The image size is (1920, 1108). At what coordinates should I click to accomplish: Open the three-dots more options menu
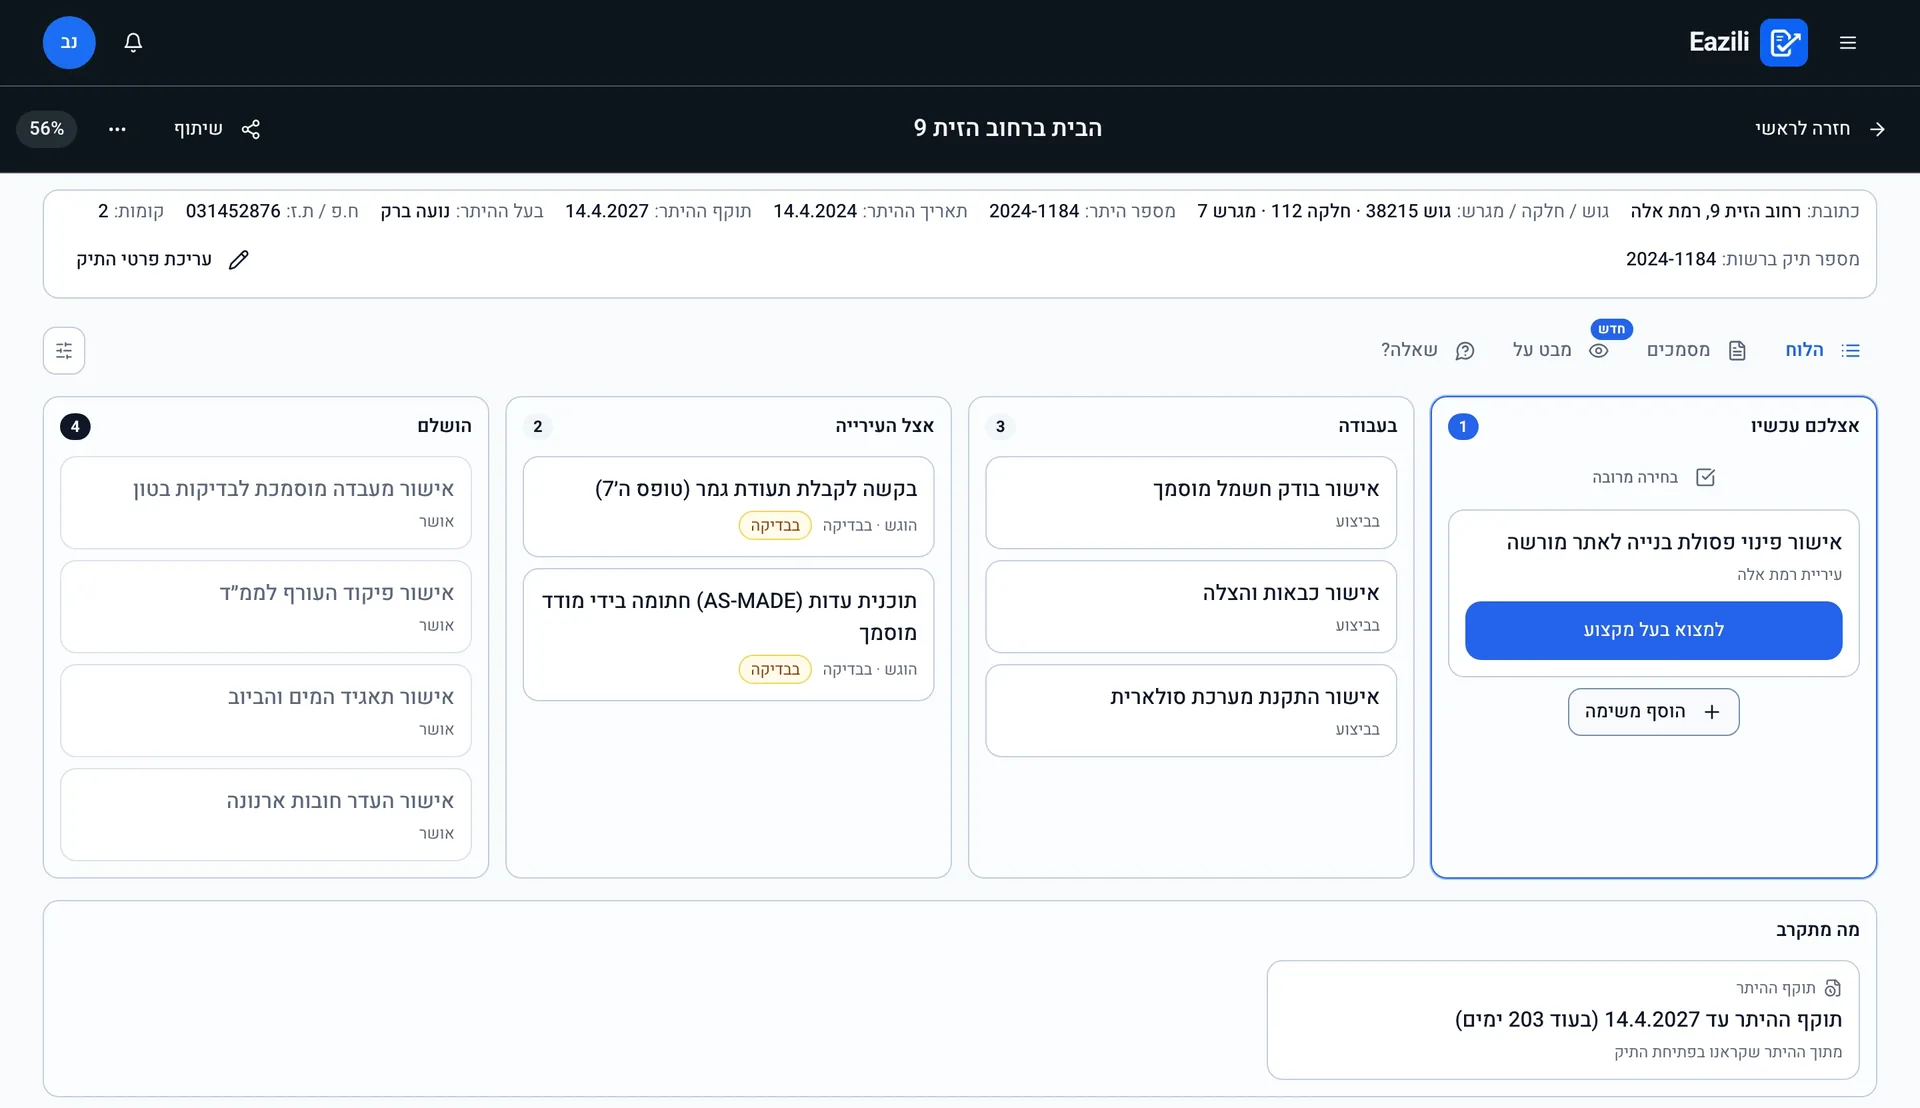pyautogui.click(x=117, y=129)
